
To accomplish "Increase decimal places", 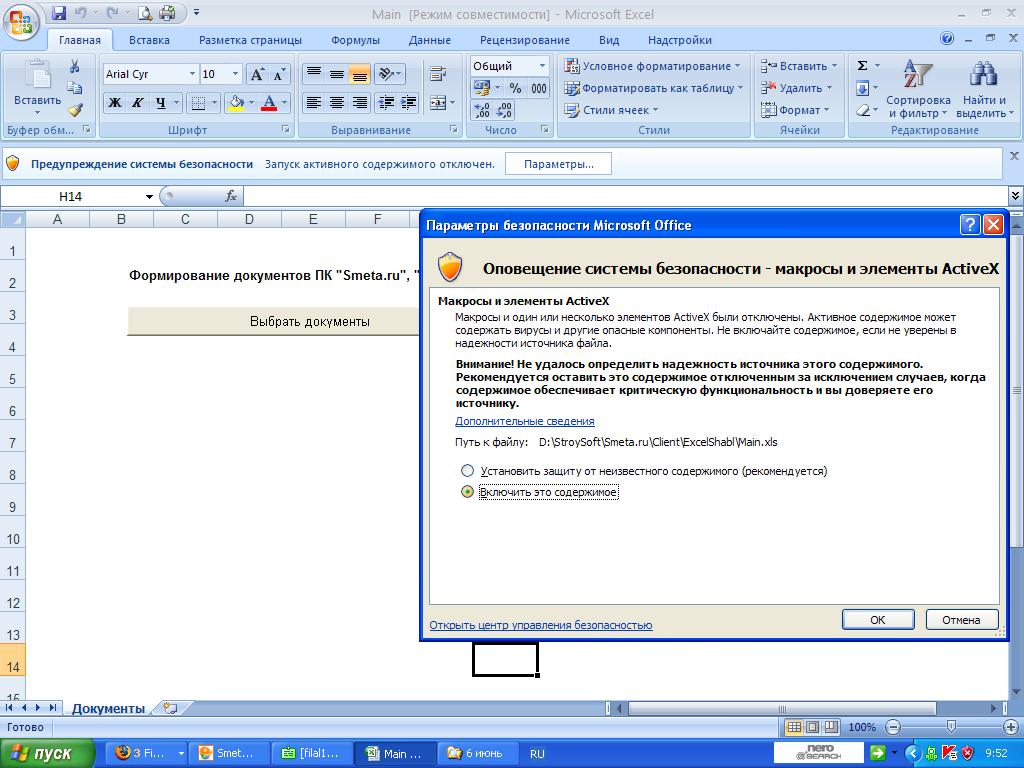I will 481,110.
